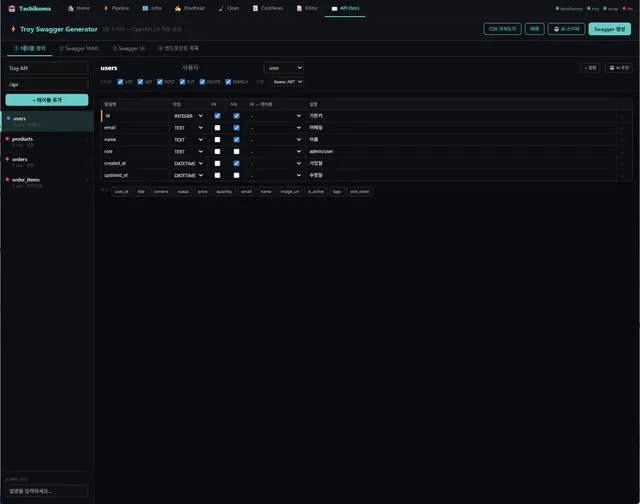Click the admin/user description cell

pyautogui.click(x=460, y=151)
